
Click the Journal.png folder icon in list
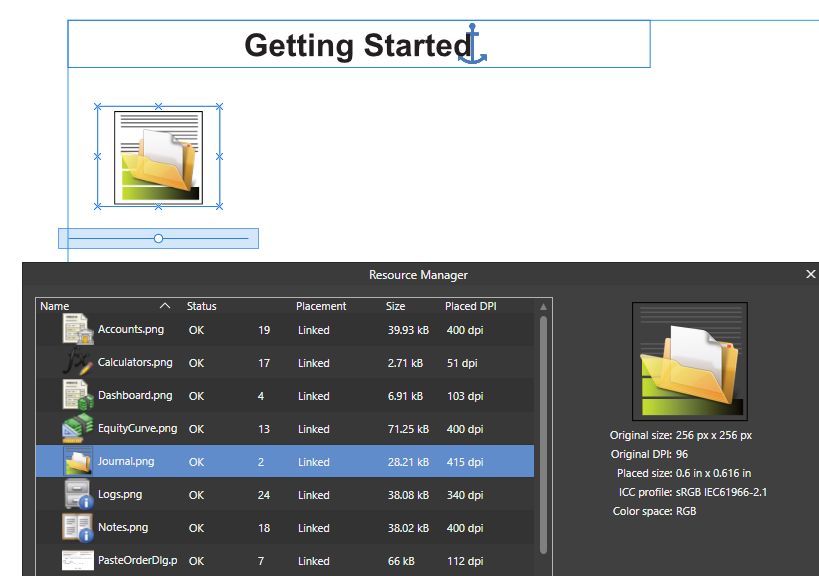78,461
